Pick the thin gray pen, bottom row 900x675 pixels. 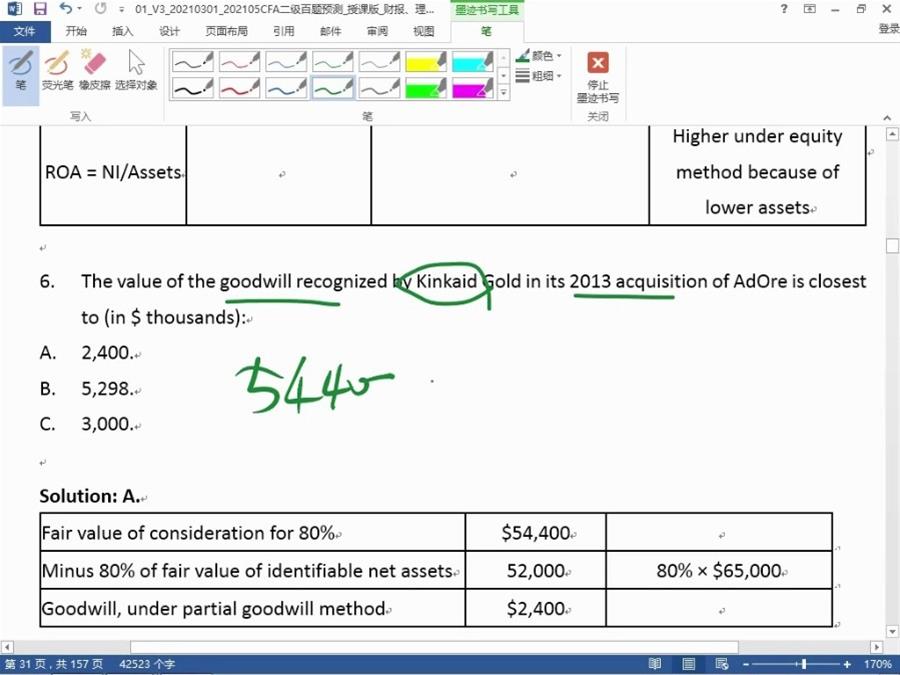point(379,88)
